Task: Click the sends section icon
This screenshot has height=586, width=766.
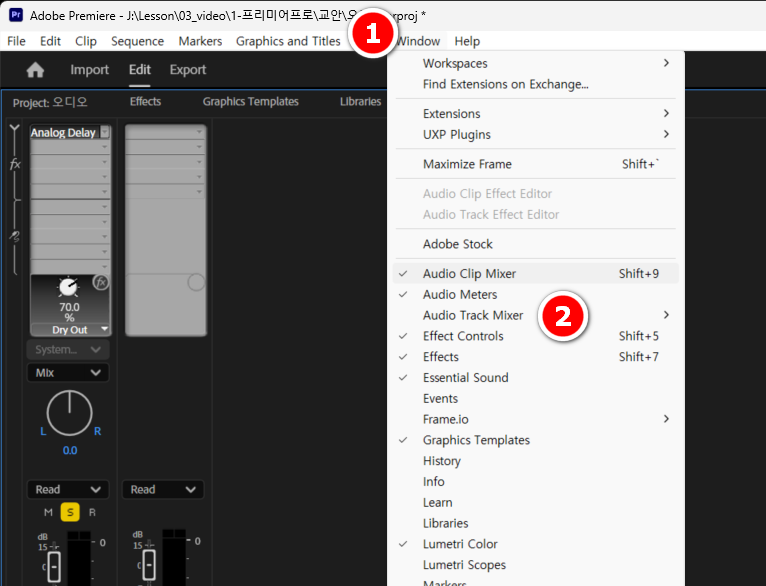Action: pyautogui.click(x=15, y=236)
